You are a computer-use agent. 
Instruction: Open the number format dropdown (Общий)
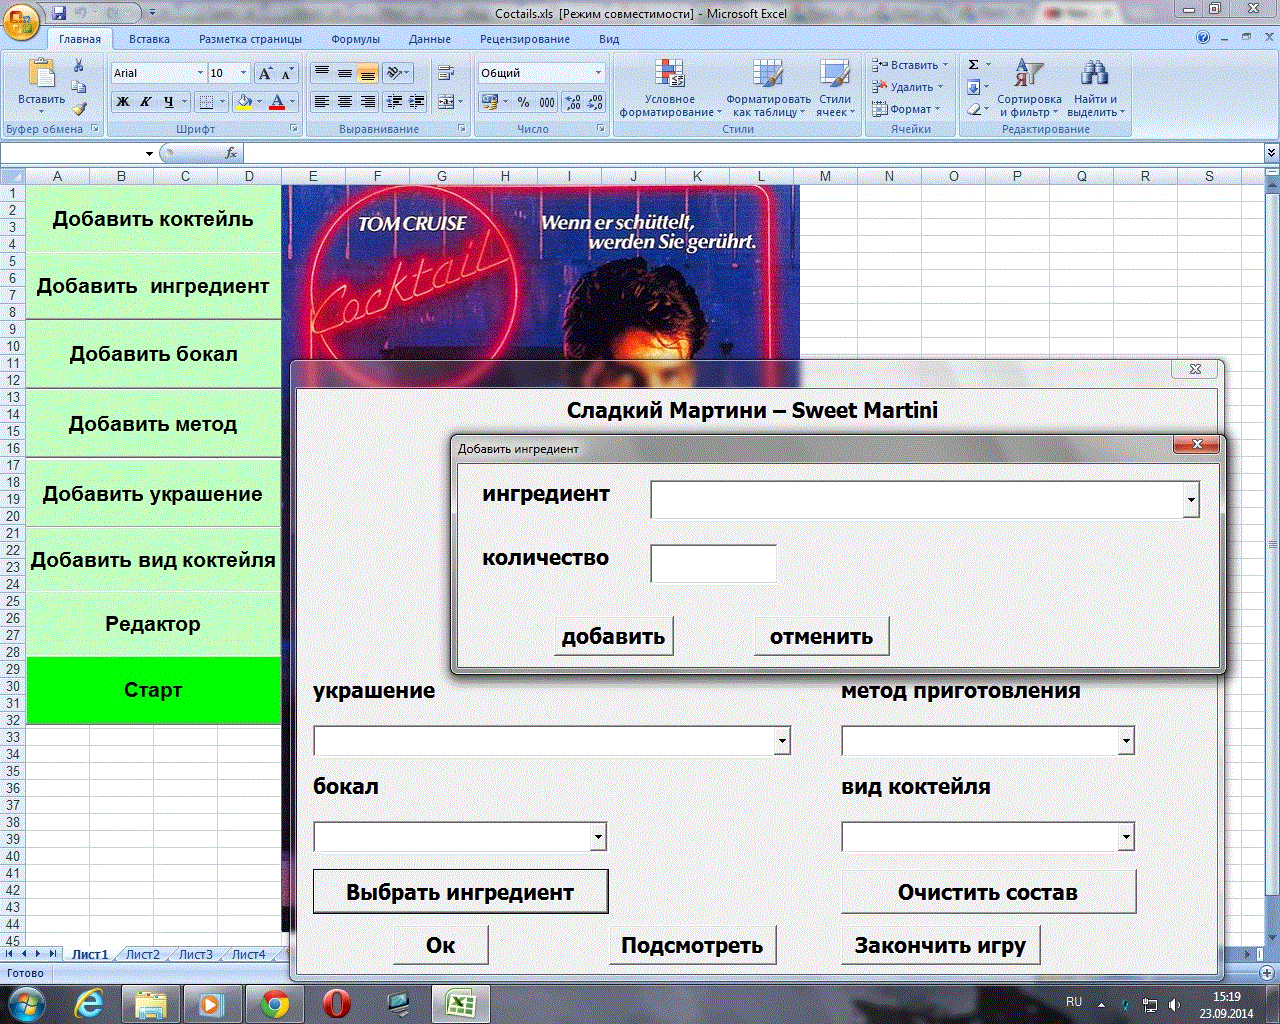pos(598,73)
